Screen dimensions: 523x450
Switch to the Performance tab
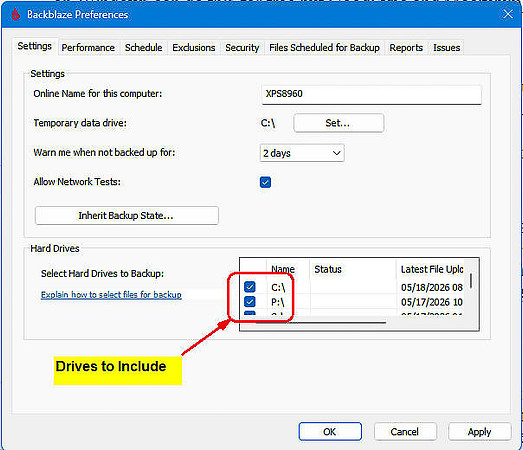tap(88, 48)
